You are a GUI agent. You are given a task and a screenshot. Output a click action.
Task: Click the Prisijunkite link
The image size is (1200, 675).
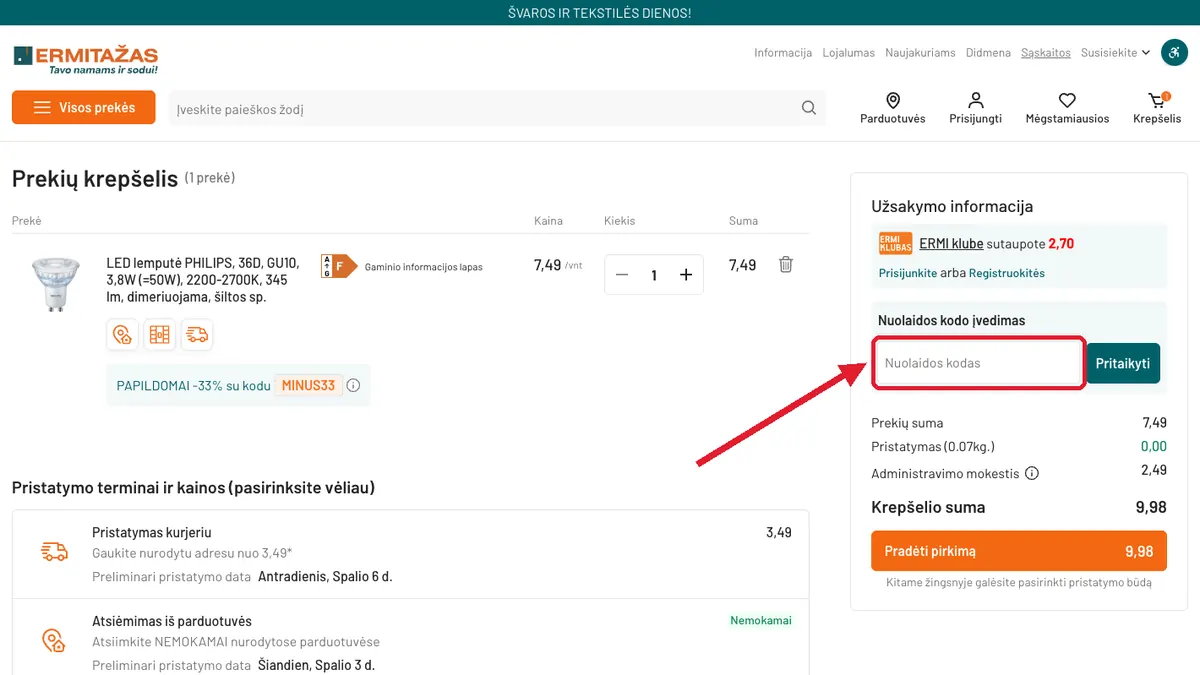pyautogui.click(x=908, y=273)
